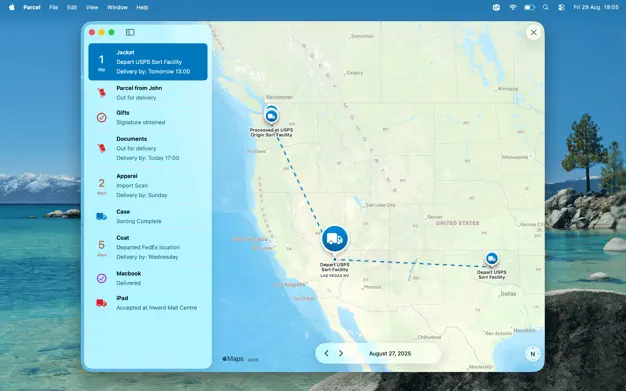The image size is (626, 391).
Task: Click the Los Angeles label on map
Action: (x=289, y=284)
